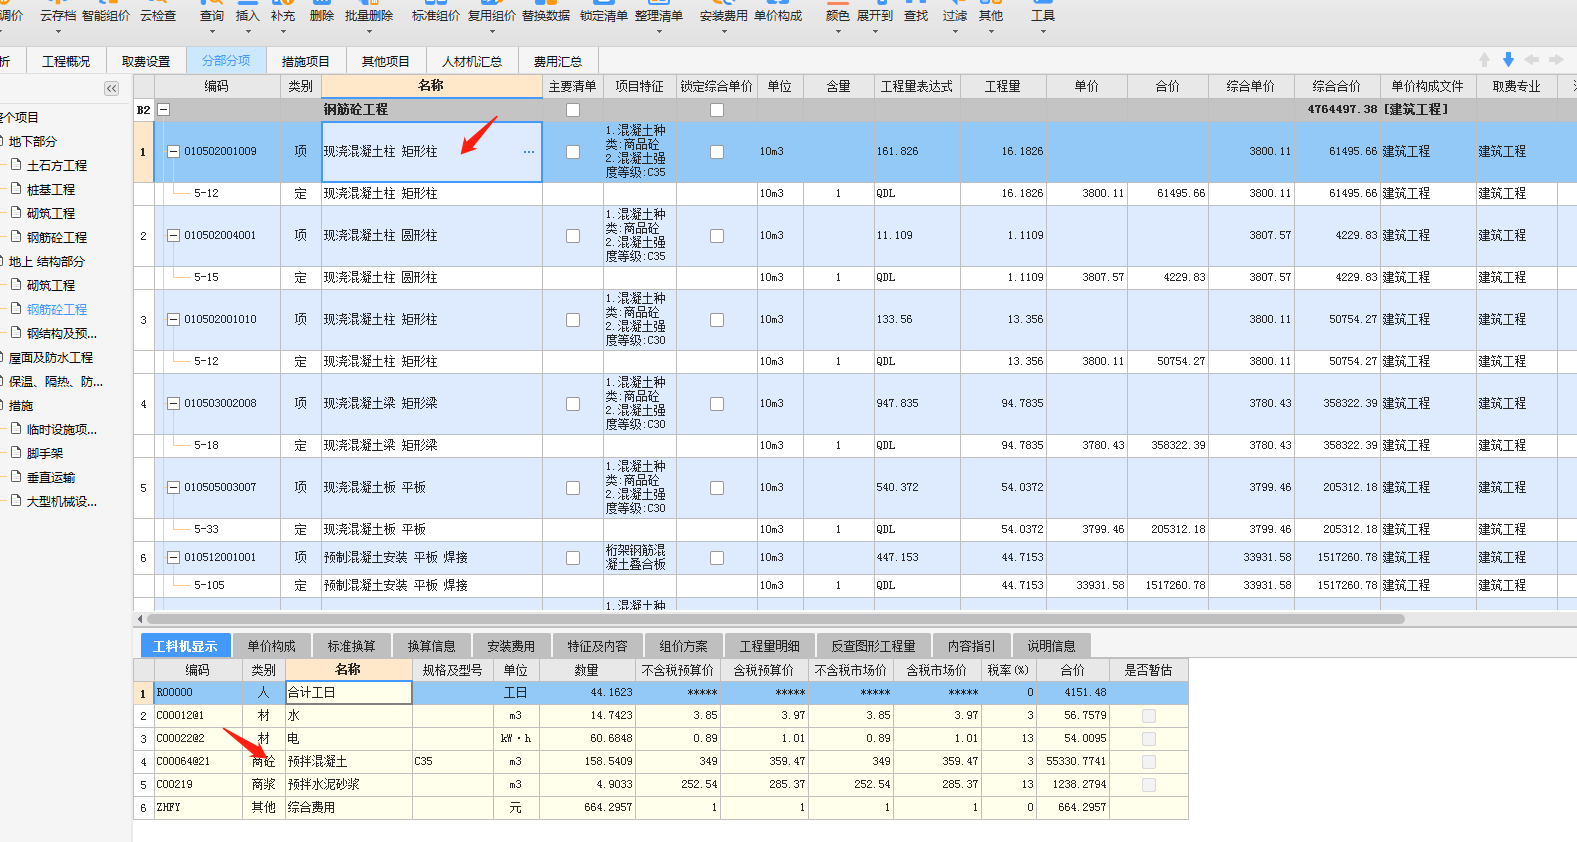This screenshot has height=842, width=1577.
Task: Click the horizontal scrollbar of the main table
Action: (x=775, y=619)
